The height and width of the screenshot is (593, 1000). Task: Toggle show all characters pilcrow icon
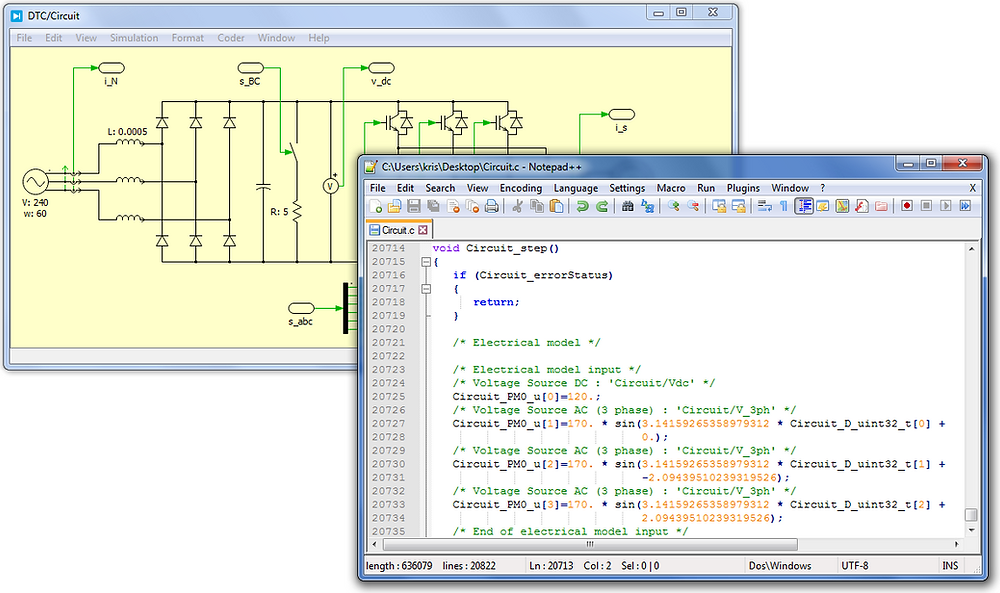tap(784, 206)
